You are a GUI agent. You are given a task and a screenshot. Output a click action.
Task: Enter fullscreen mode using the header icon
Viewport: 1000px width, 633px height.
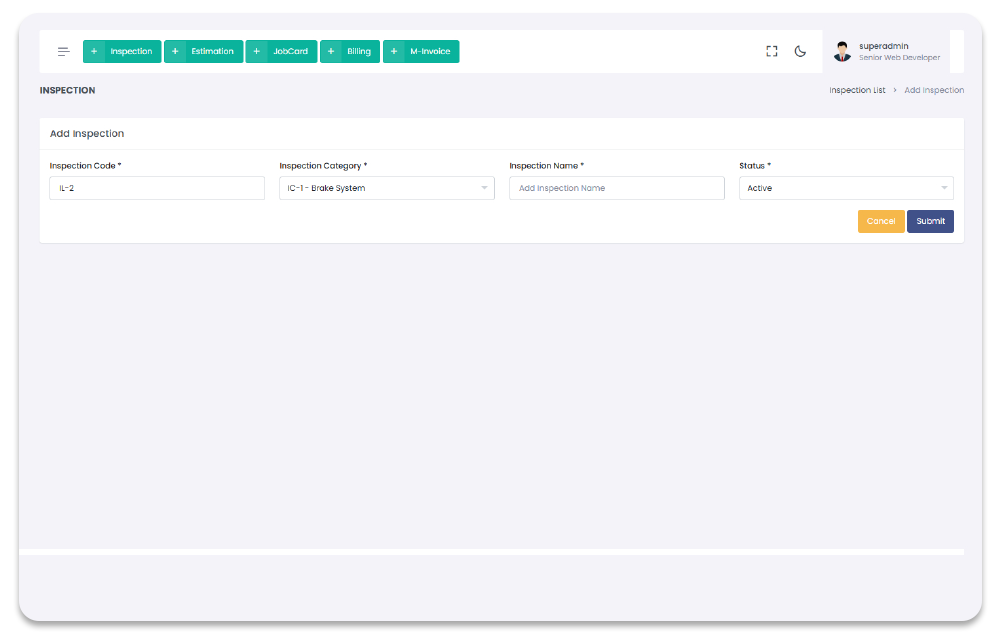772,52
